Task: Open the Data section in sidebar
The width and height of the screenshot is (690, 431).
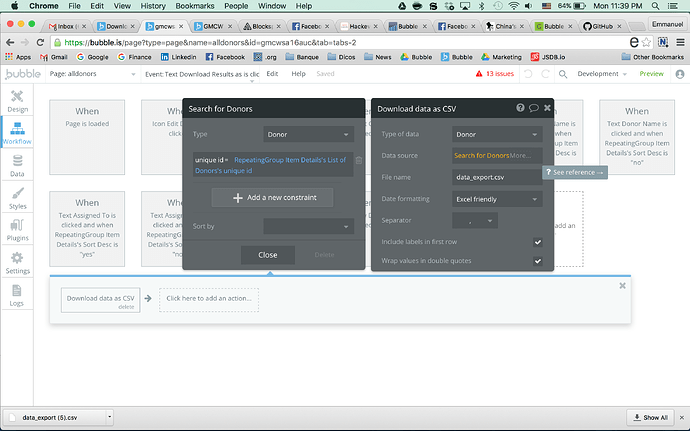Action: coord(17,166)
